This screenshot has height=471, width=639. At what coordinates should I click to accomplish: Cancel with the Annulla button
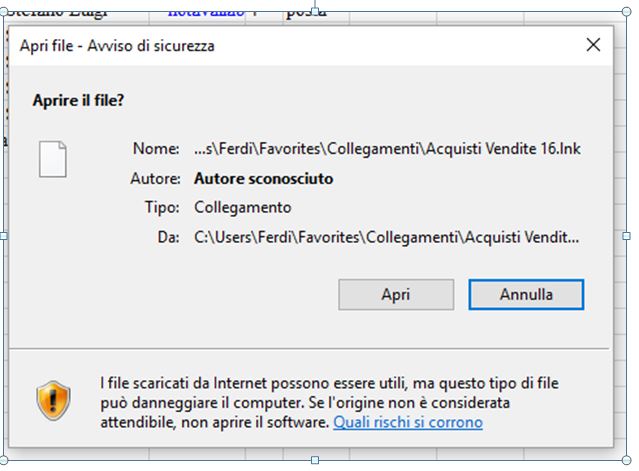pos(526,295)
